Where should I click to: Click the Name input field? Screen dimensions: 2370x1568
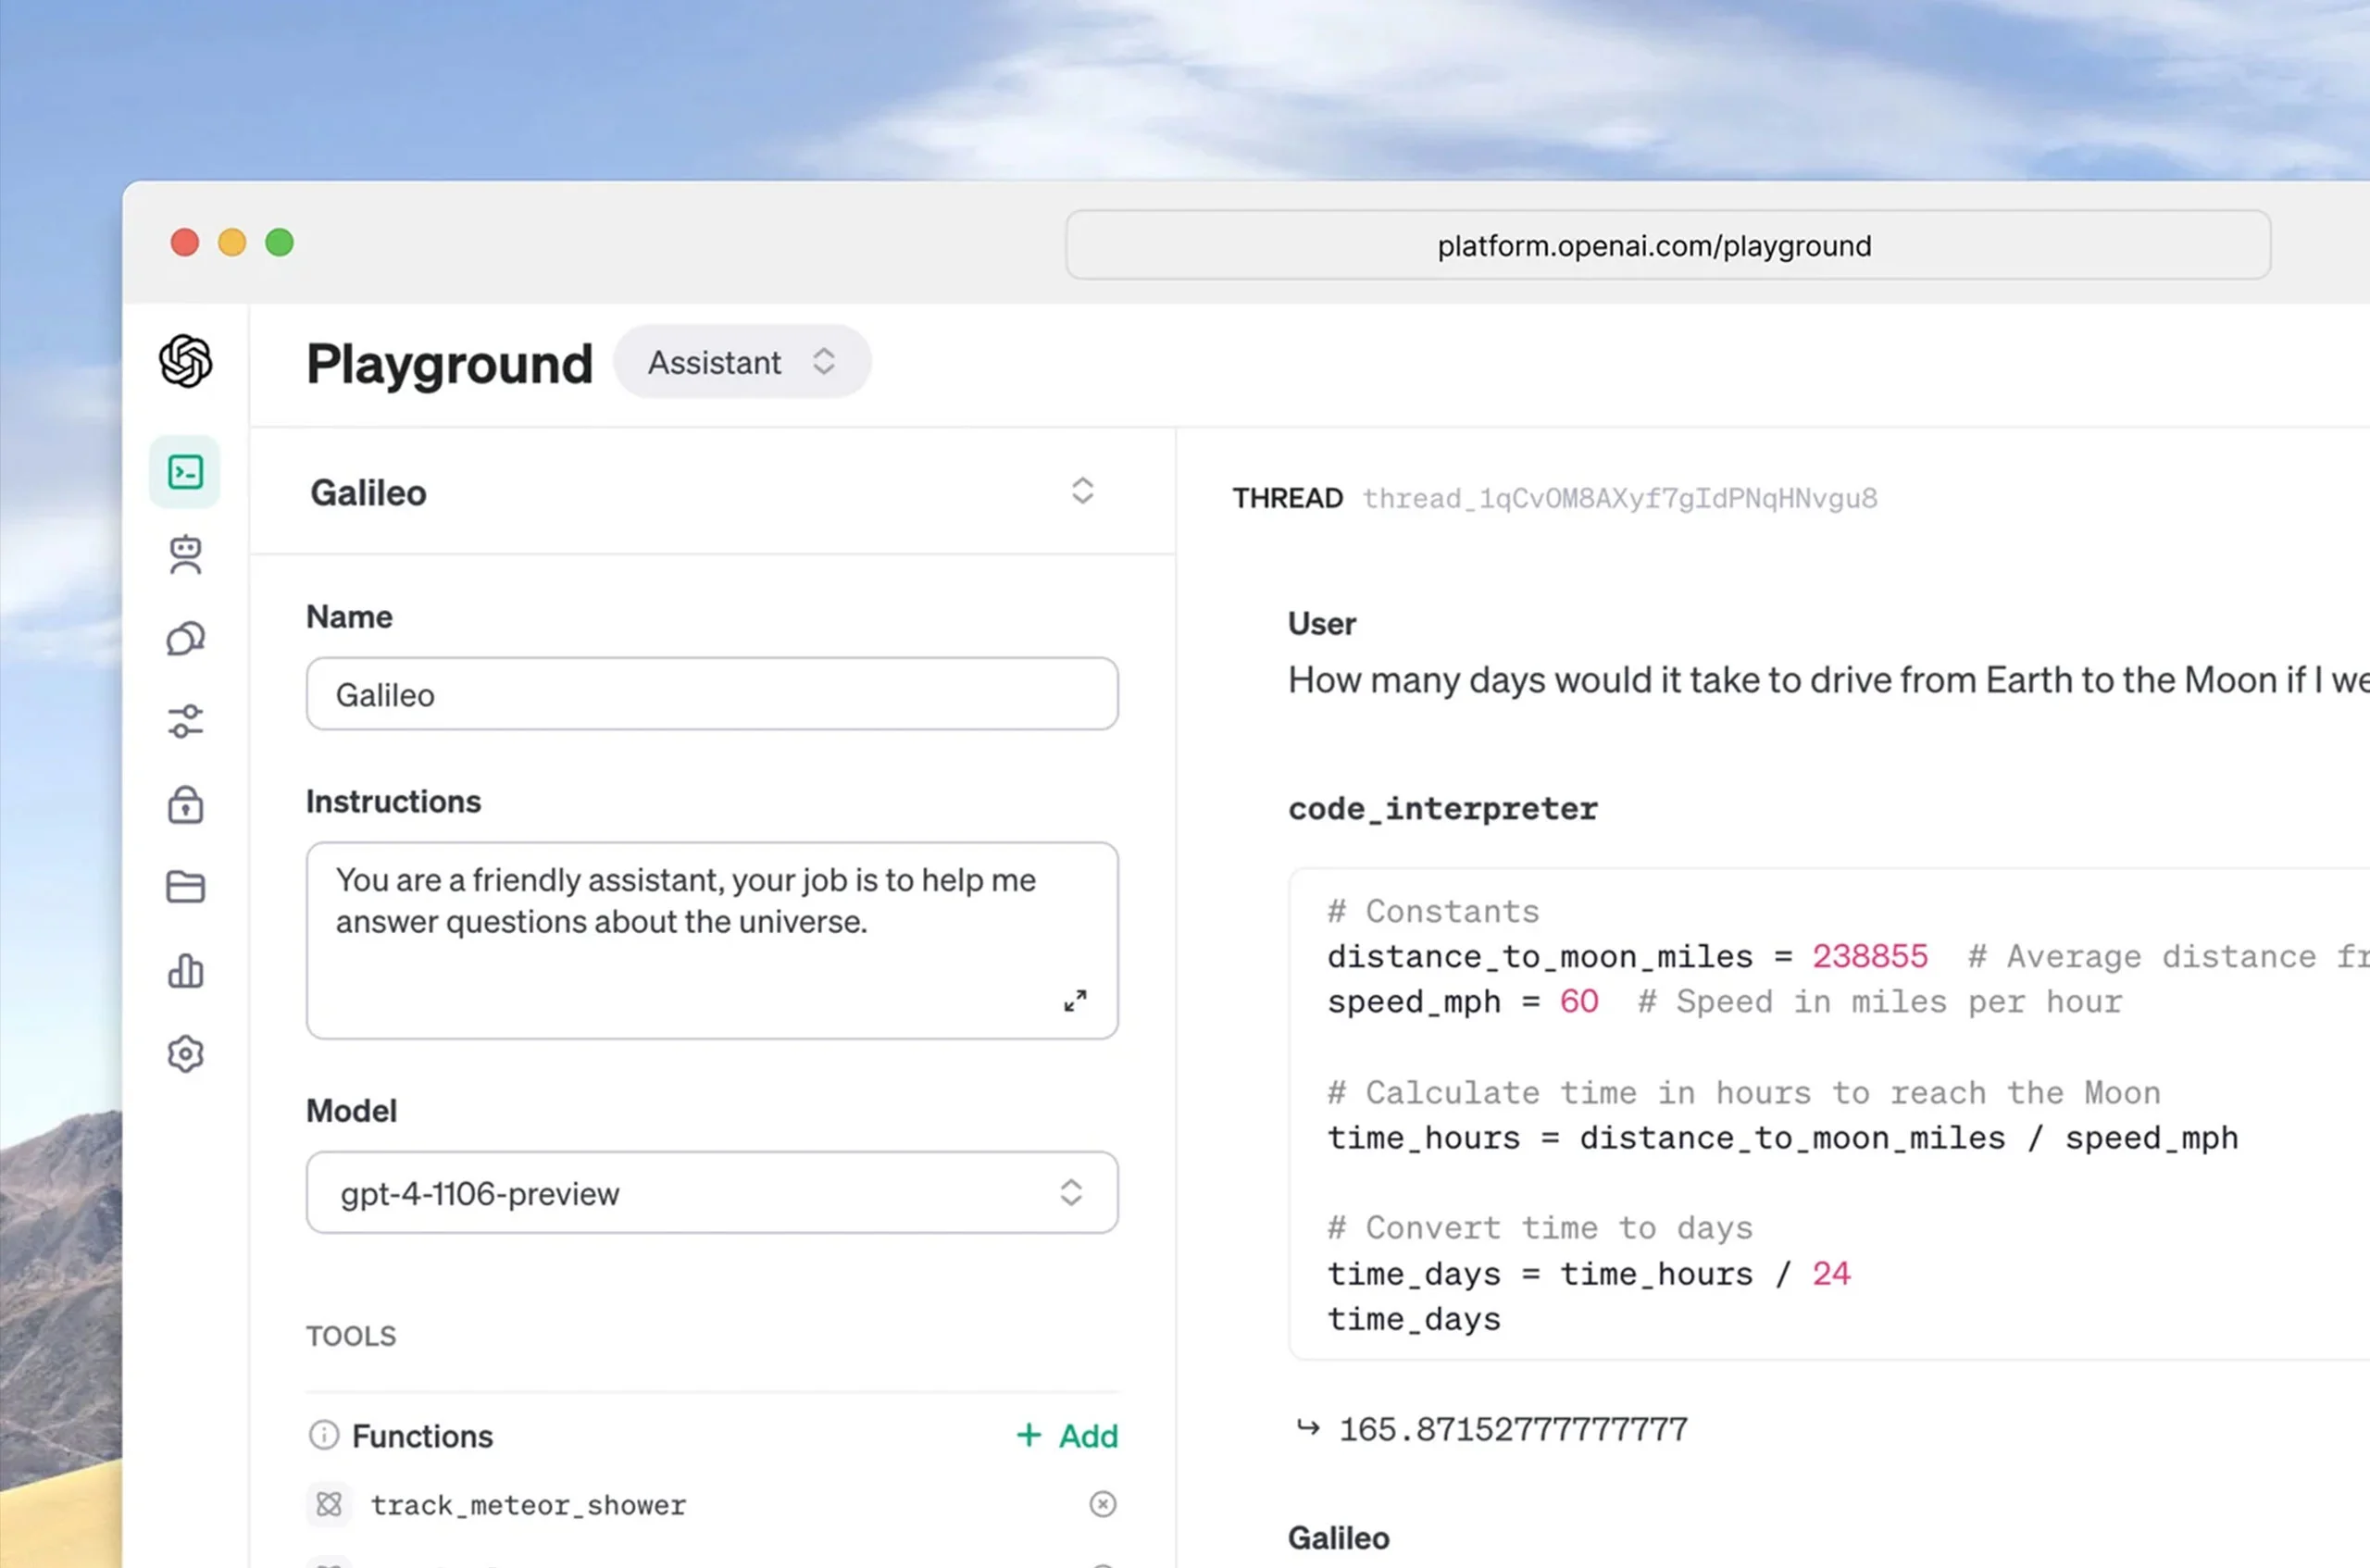[711, 694]
